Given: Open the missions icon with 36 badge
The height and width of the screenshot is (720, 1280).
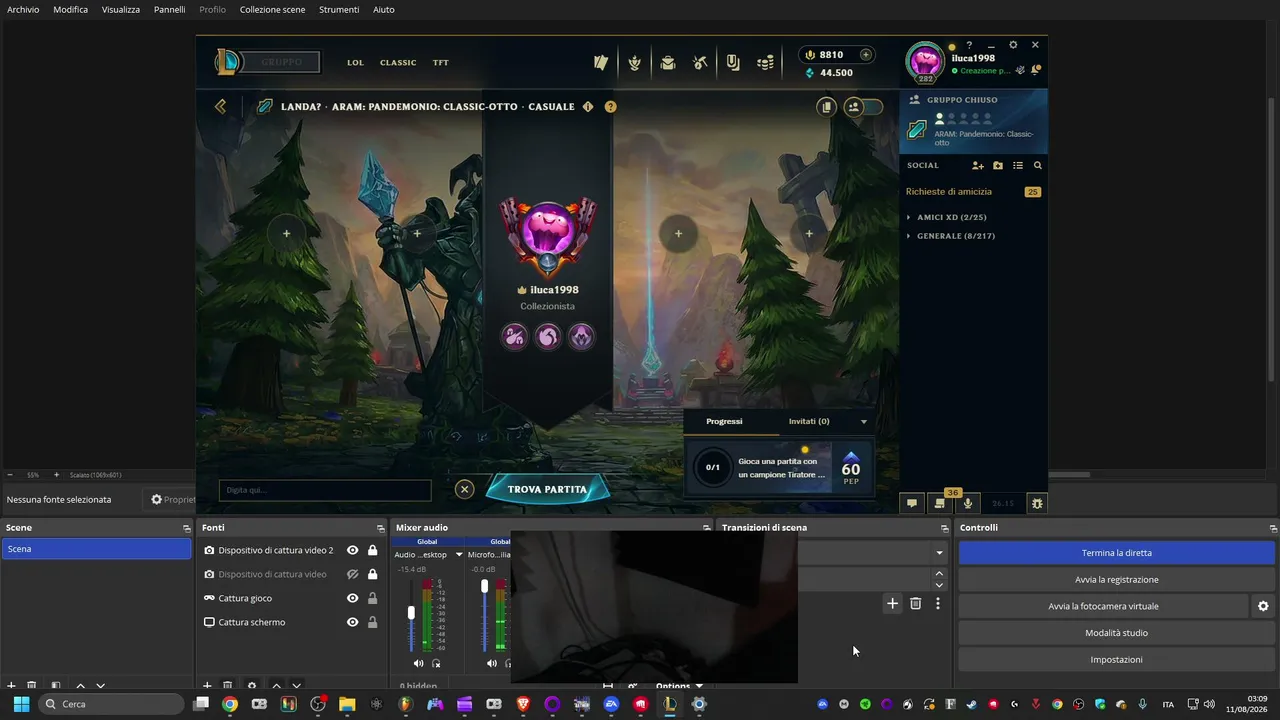Looking at the screenshot, I should click(940, 502).
